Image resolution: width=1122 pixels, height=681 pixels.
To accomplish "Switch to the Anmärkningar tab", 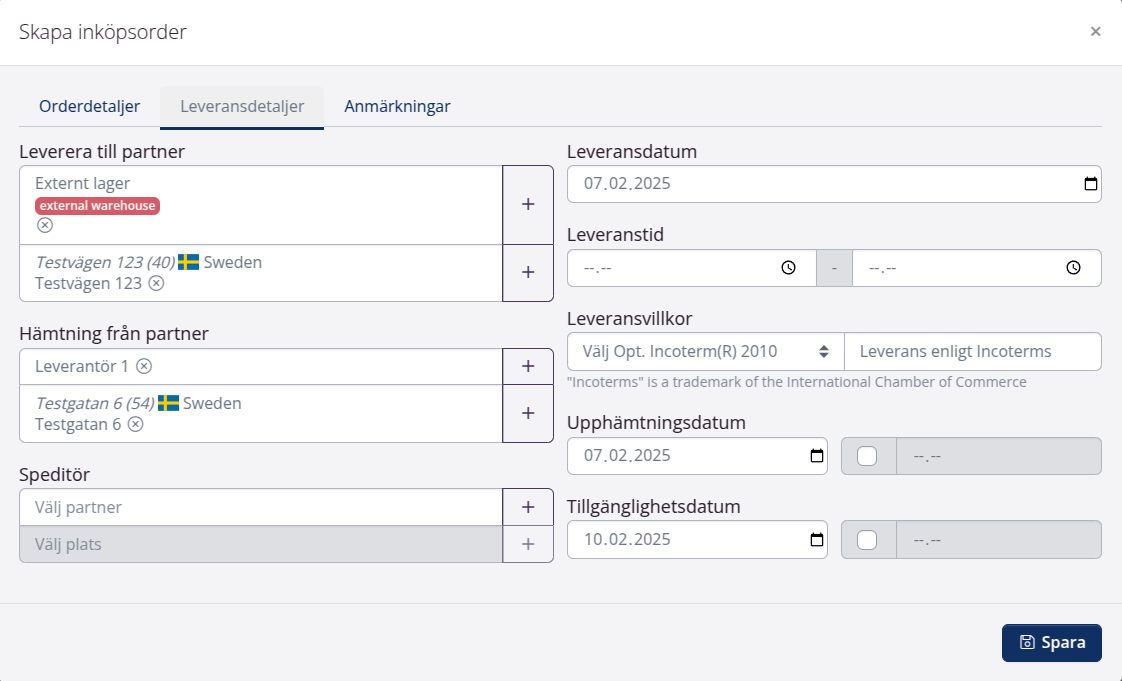I will pyautogui.click(x=397, y=105).
